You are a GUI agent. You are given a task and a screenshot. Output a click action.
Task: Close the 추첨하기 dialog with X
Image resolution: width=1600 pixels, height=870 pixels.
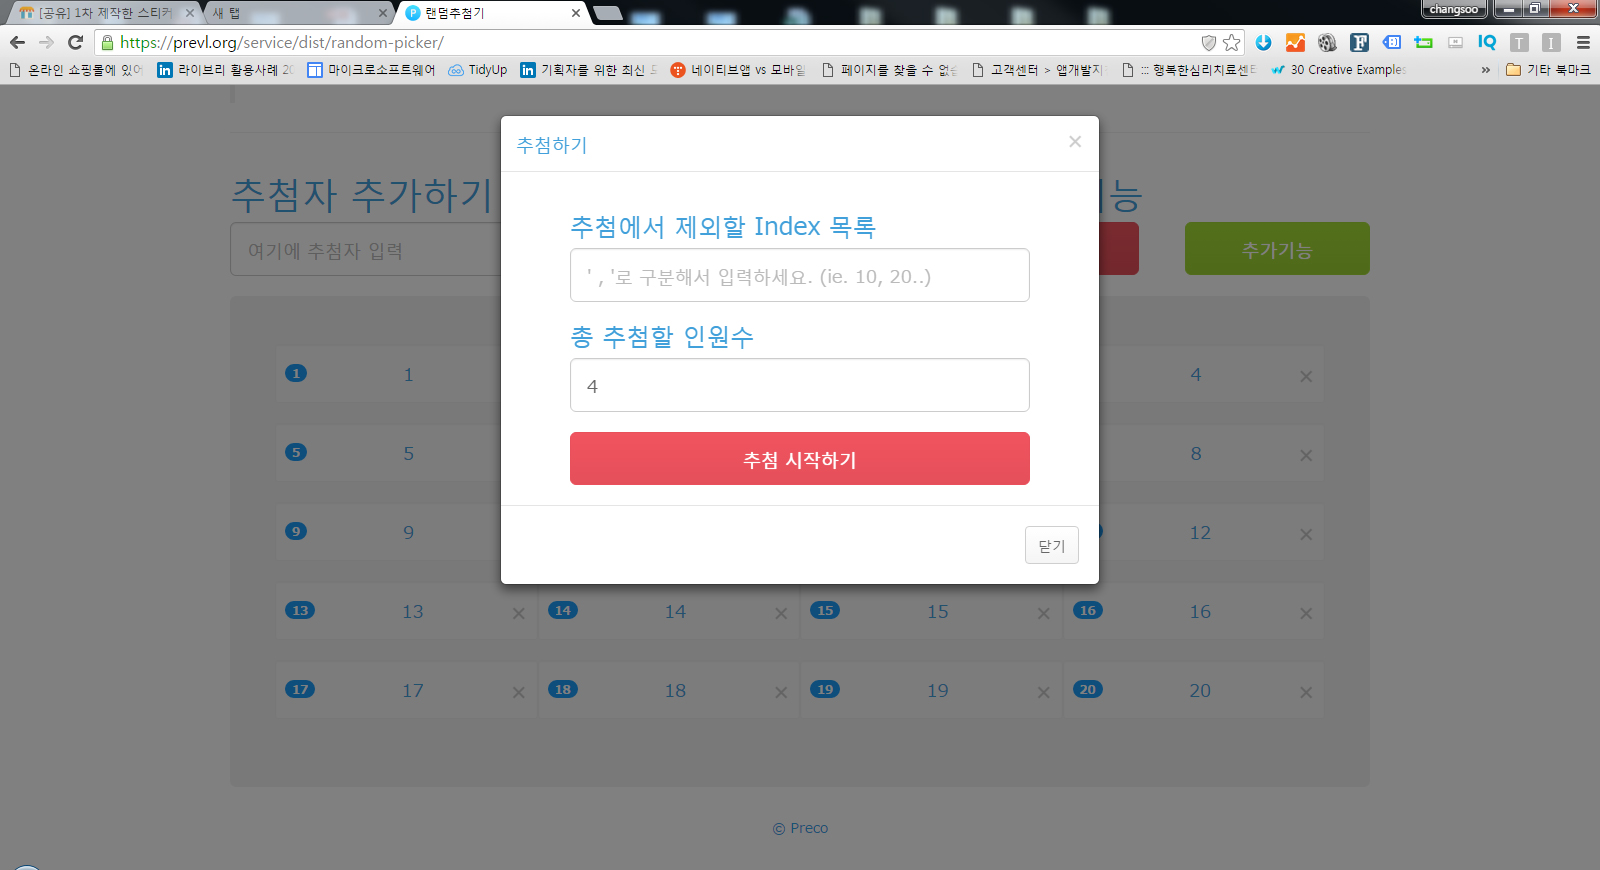click(1075, 142)
